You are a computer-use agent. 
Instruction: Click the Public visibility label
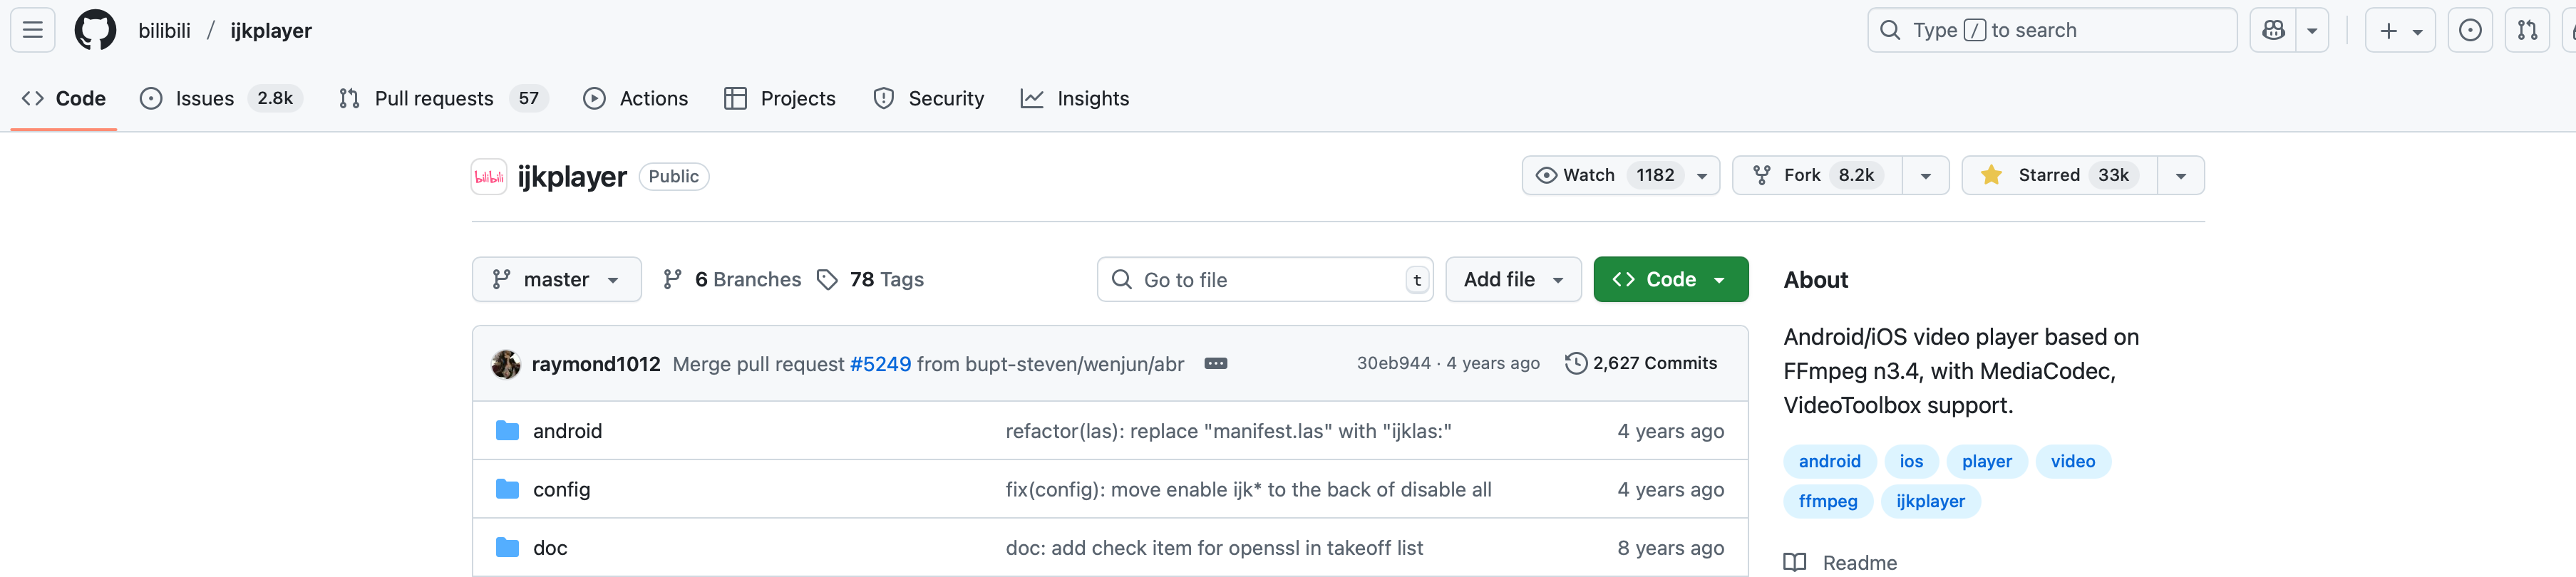(x=673, y=176)
